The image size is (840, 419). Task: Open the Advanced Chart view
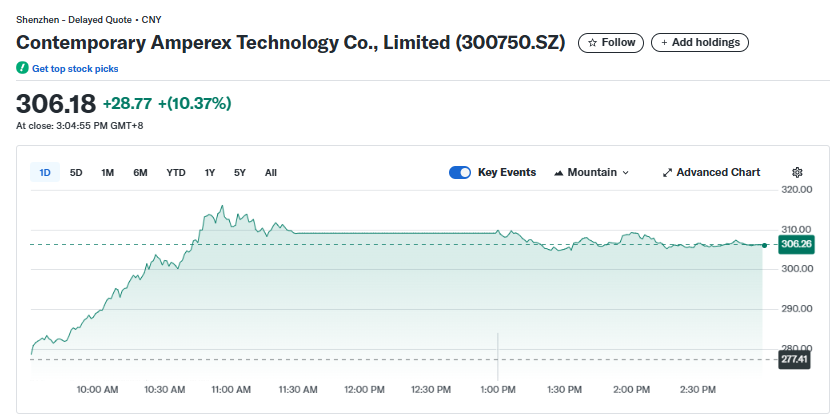(x=711, y=173)
